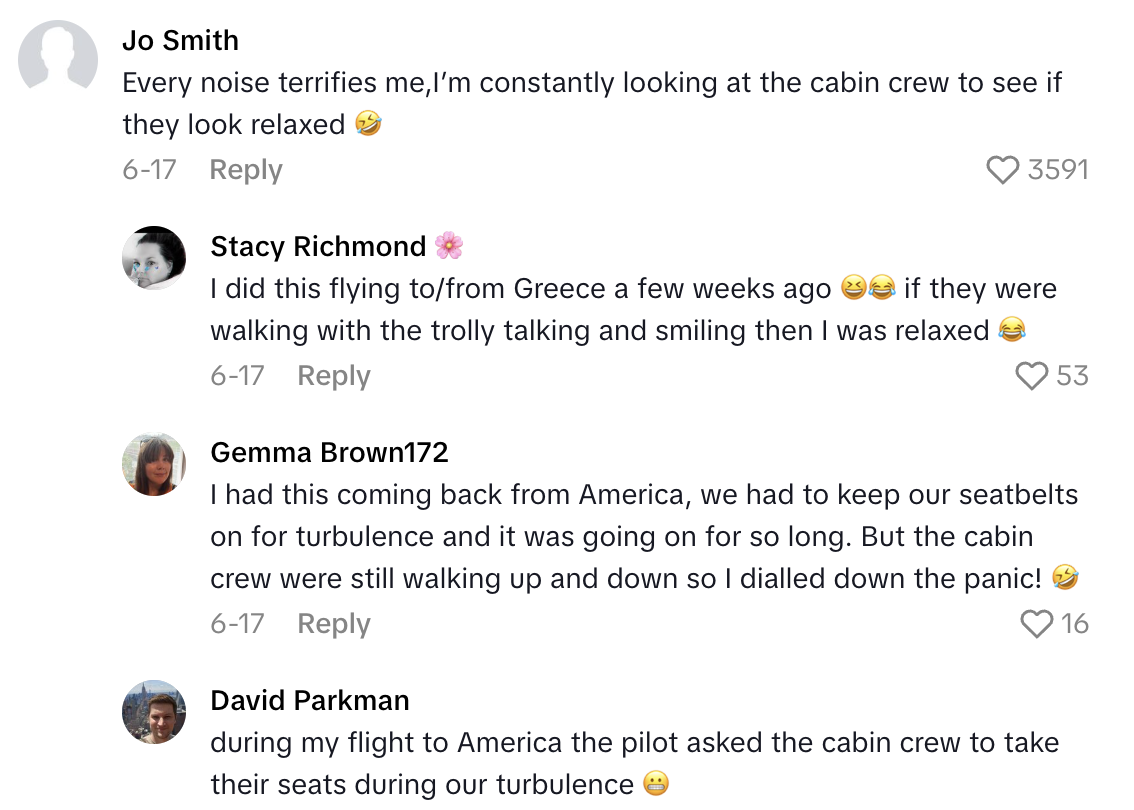This screenshot has width=1134, height=810.
Task: Reply to Stacy Richmond's comment
Action: (334, 376)
